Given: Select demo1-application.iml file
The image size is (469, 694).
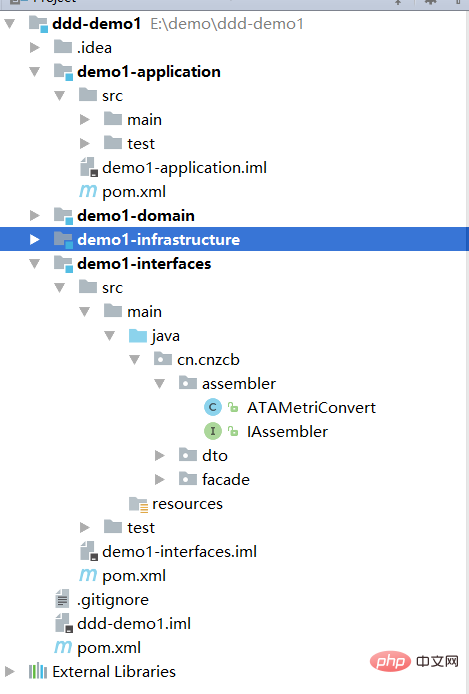Looking at the screenshot, I should 185,168.
